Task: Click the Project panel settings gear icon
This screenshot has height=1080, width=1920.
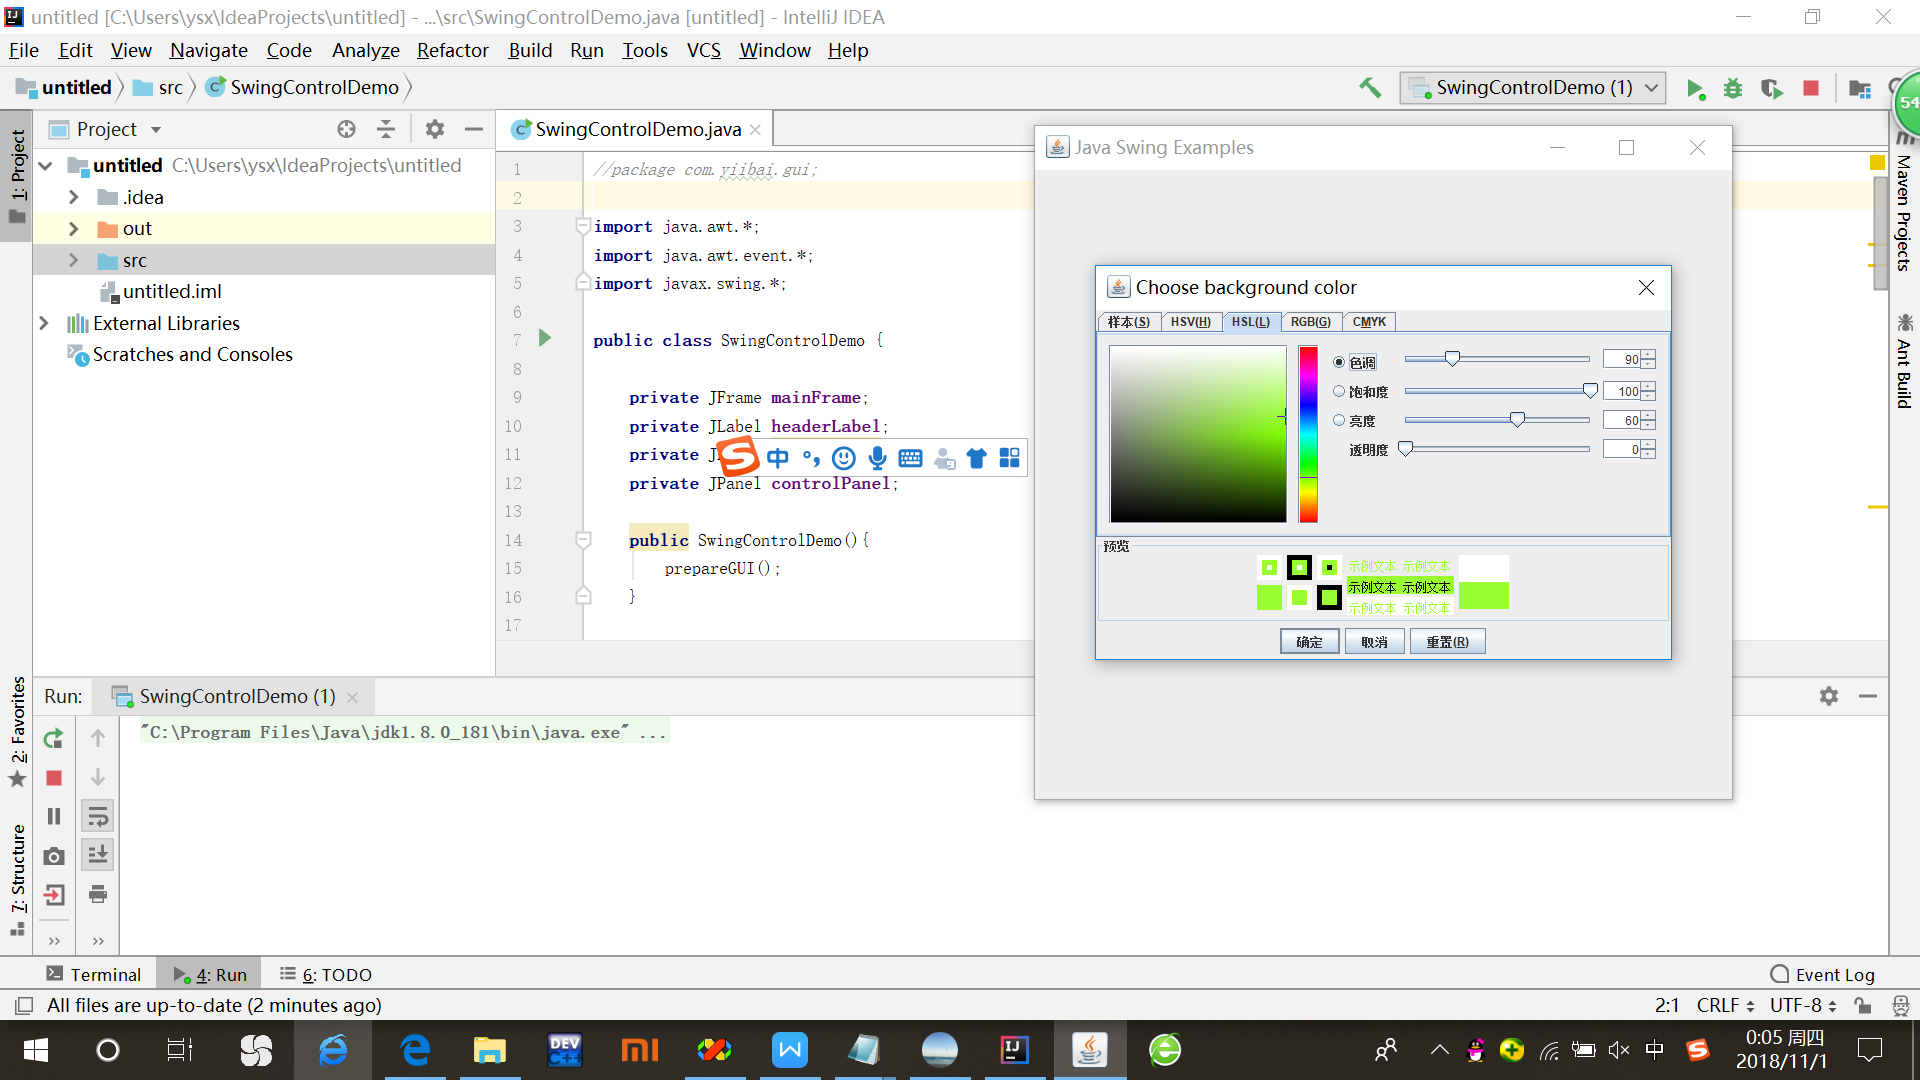Action: click(x=434, y=129)
